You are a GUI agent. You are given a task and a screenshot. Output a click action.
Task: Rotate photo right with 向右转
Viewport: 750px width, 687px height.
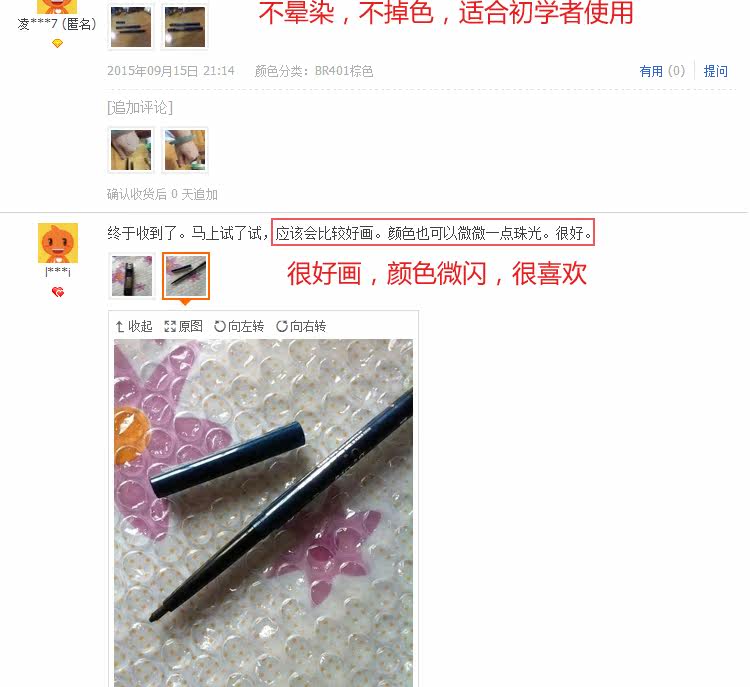(x=301, y=326)
